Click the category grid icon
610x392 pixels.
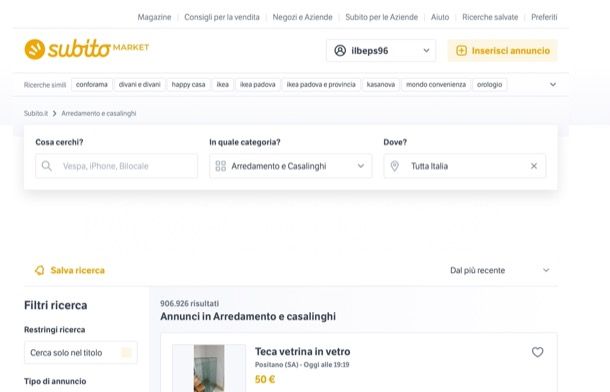(x=221, y=166)
